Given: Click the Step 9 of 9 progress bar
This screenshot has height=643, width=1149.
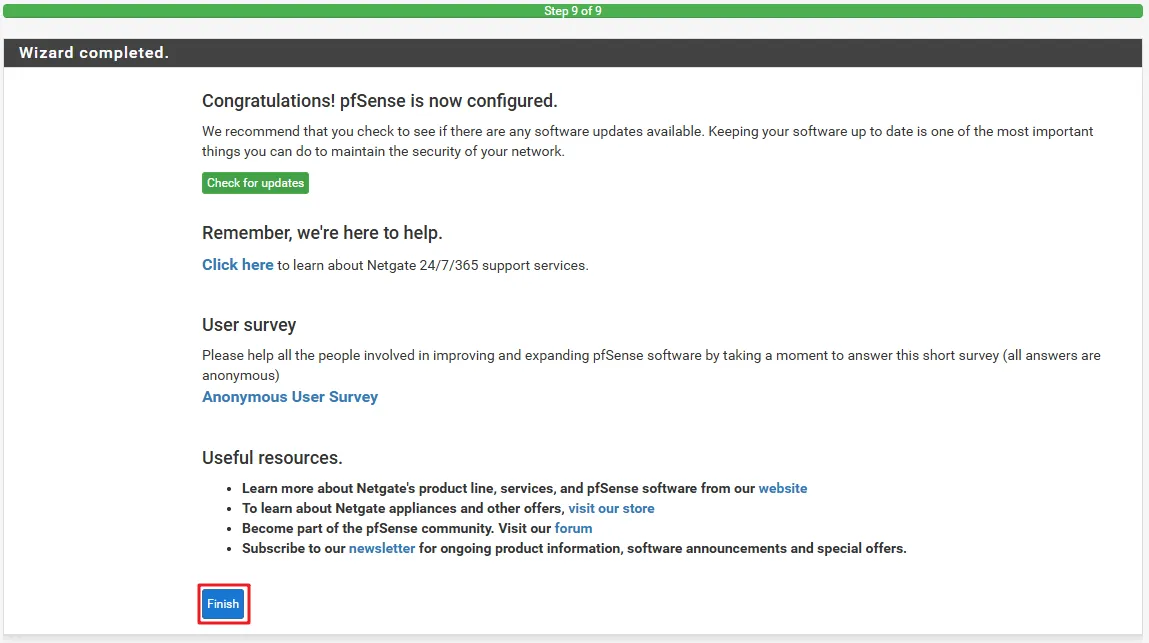Looking at the screenshot, I should pyautogui.click(x=572, y=11).
